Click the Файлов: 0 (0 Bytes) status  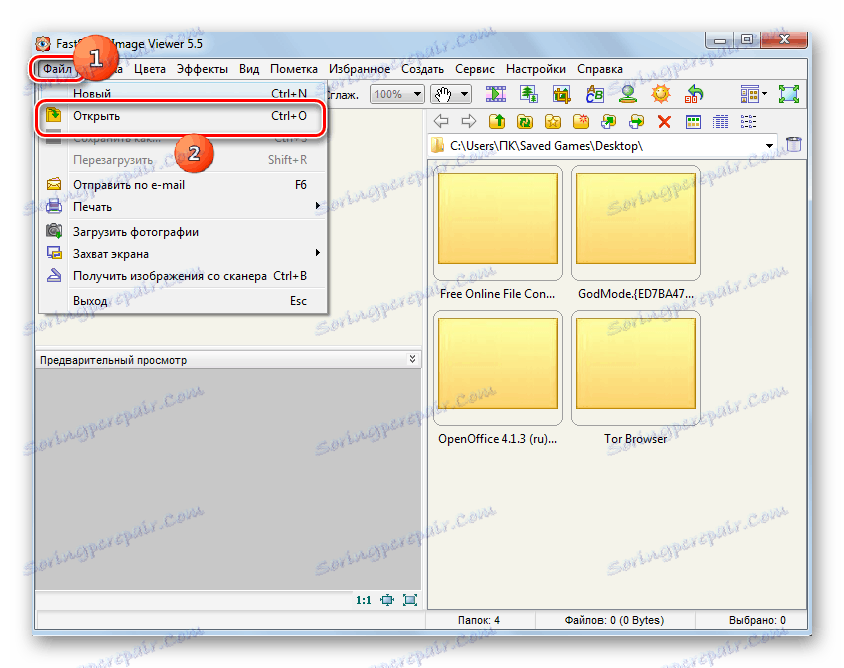pos(614,620)
